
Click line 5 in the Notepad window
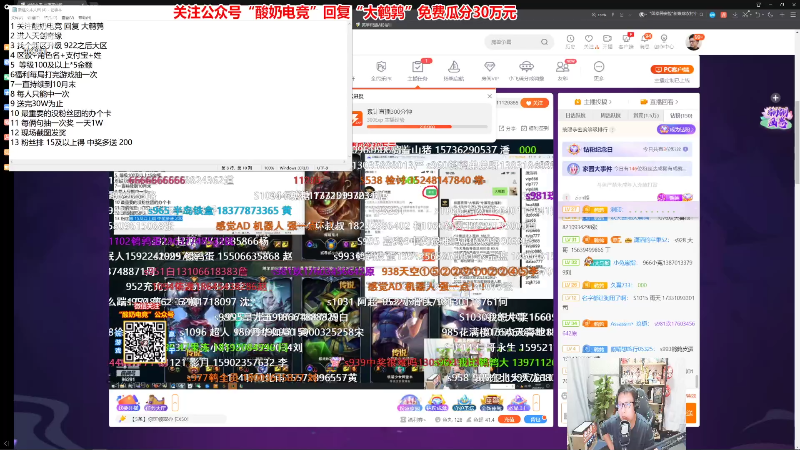[x=51, y=65]
